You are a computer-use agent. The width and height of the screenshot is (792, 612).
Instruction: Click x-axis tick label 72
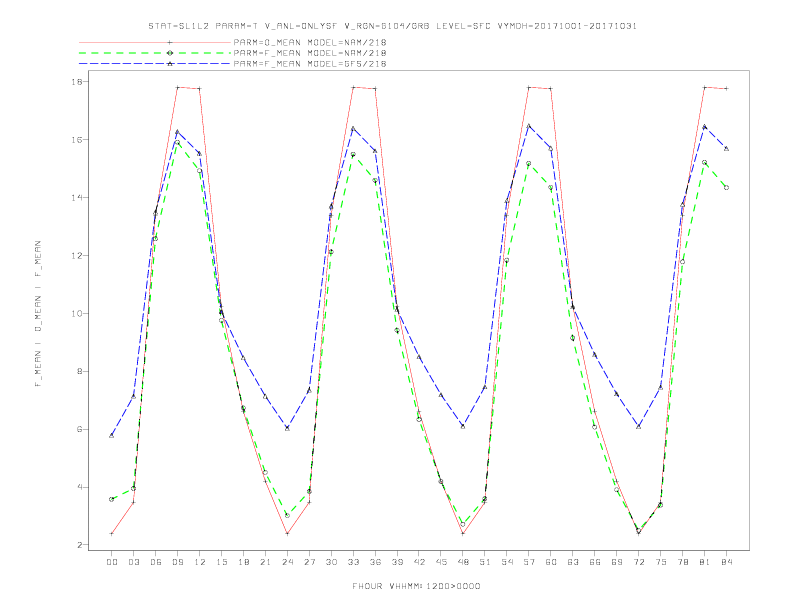[x=638, y=562]
